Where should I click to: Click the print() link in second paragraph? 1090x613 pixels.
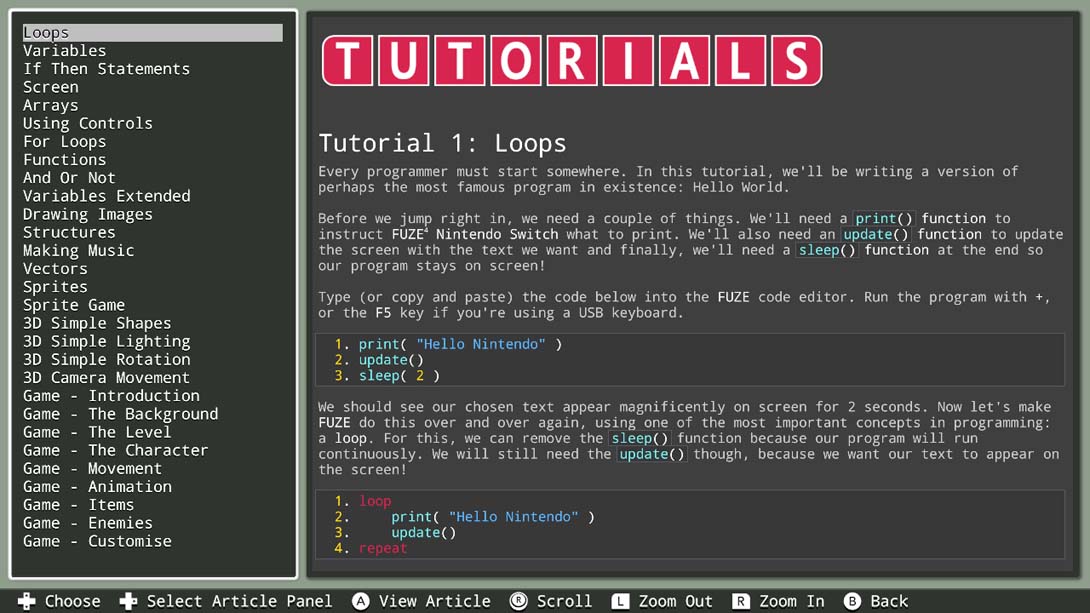(x=884, y=218)
